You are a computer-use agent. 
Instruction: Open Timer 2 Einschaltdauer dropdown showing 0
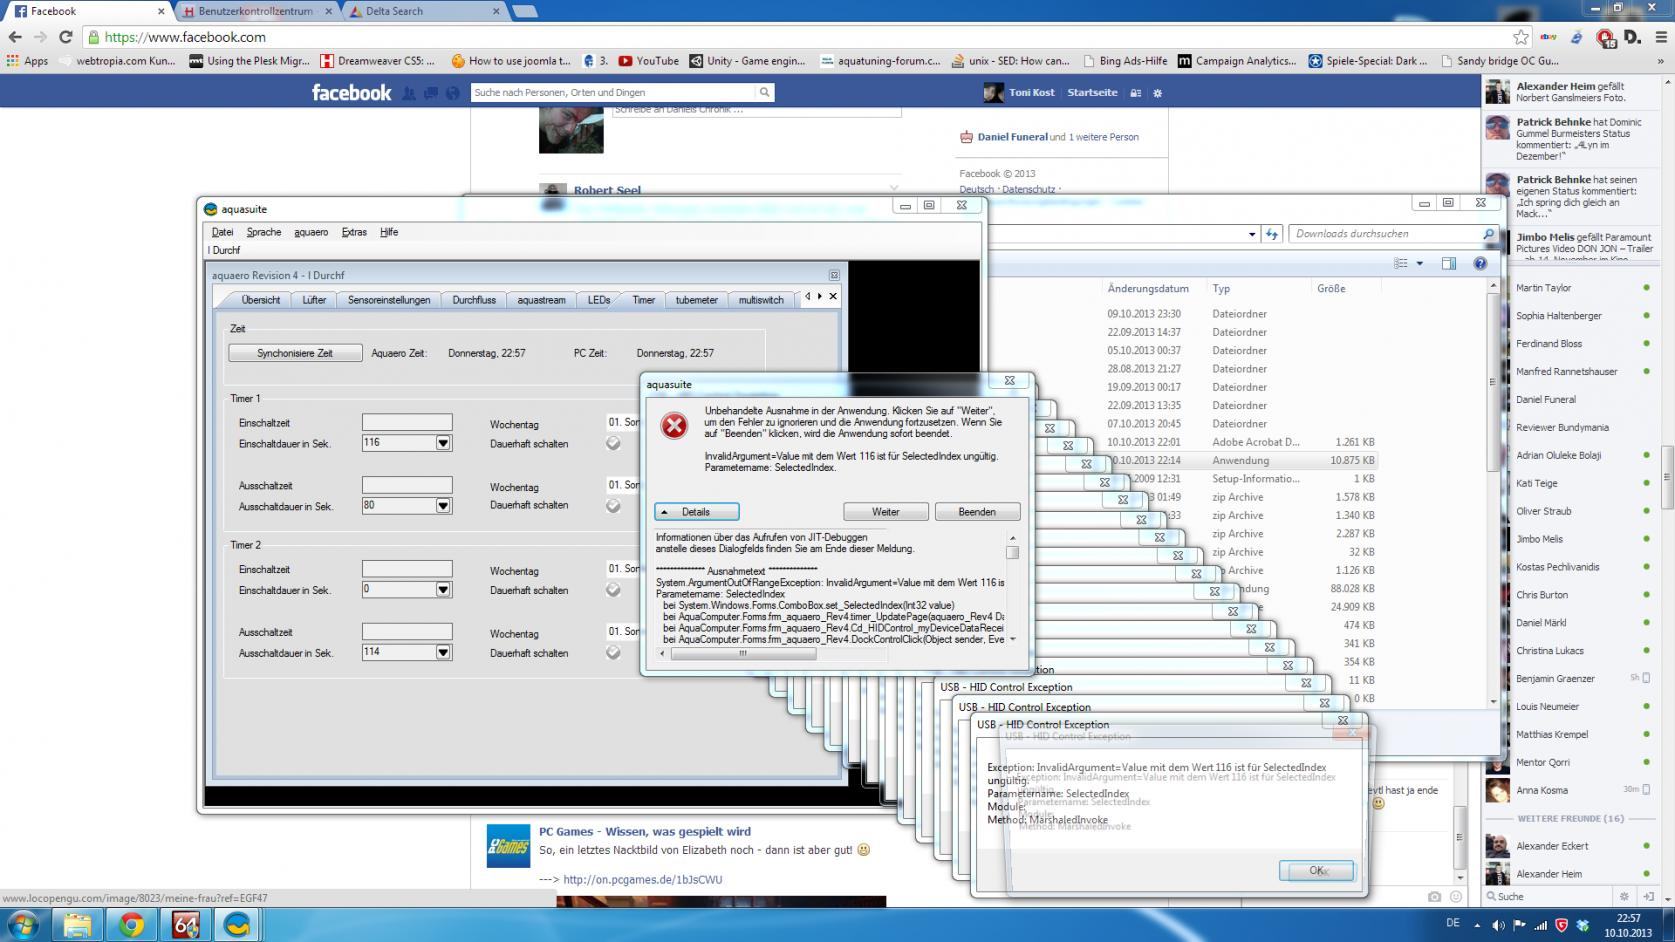443,590
